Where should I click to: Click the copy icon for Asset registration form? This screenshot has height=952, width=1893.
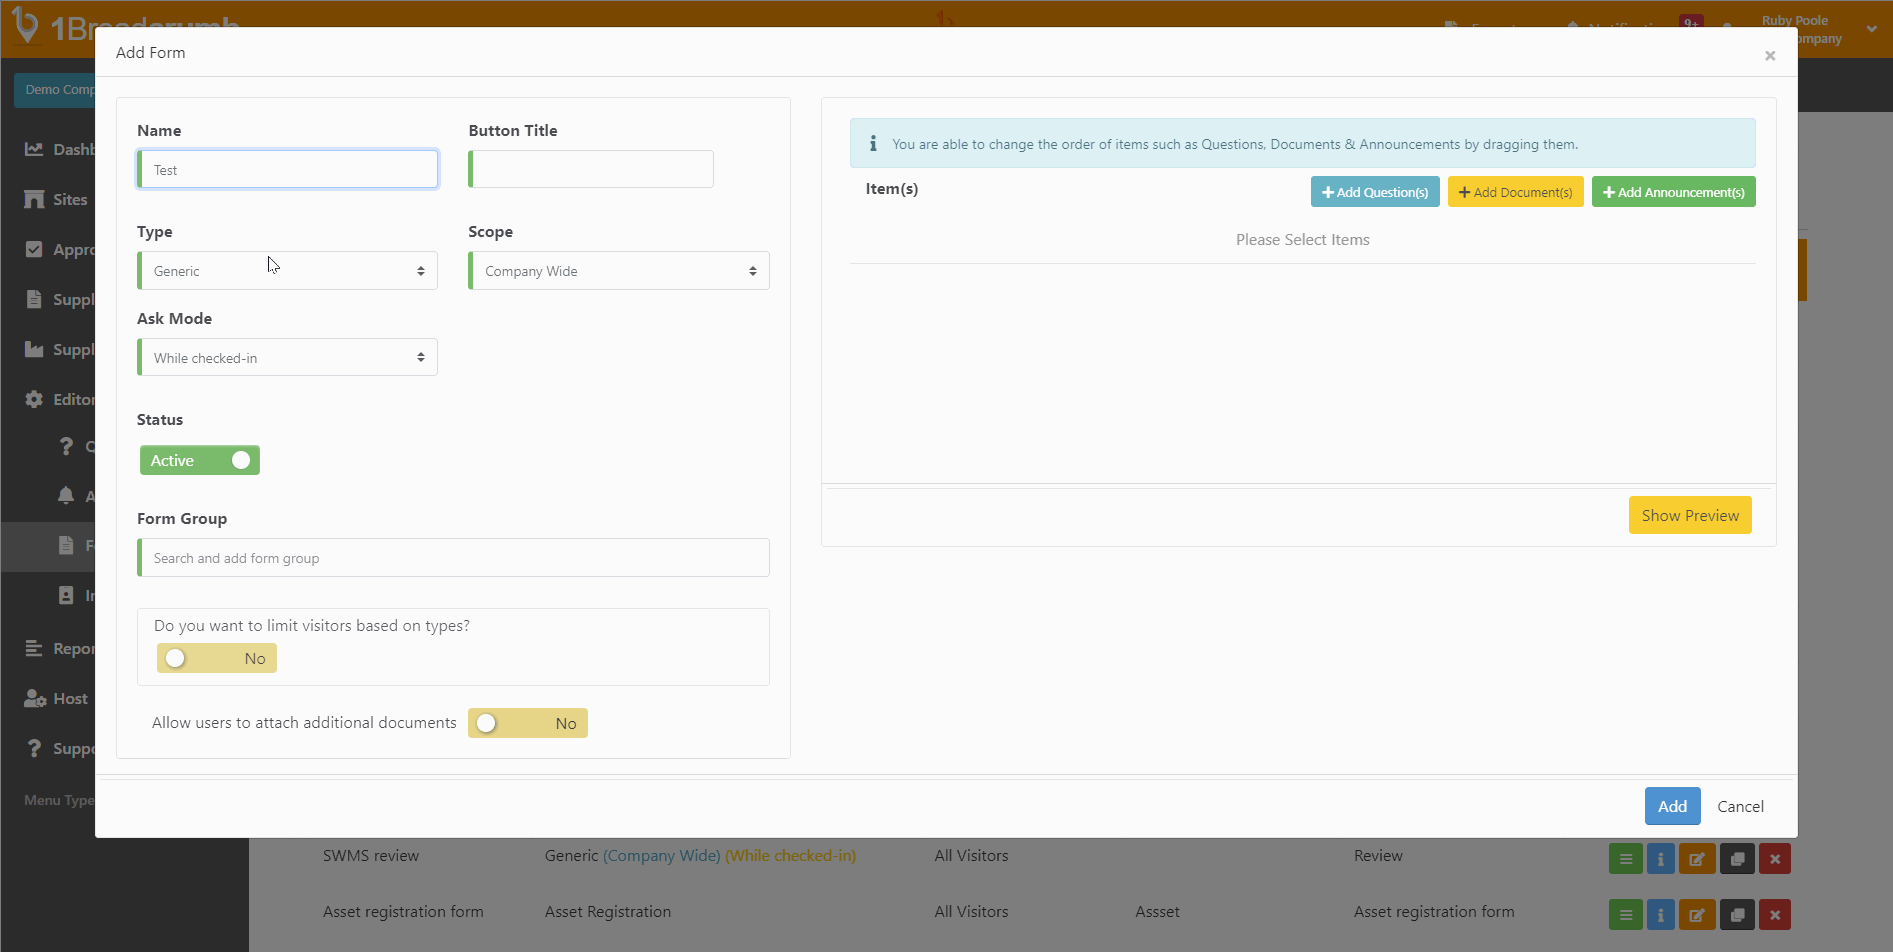click(1737, 915)
